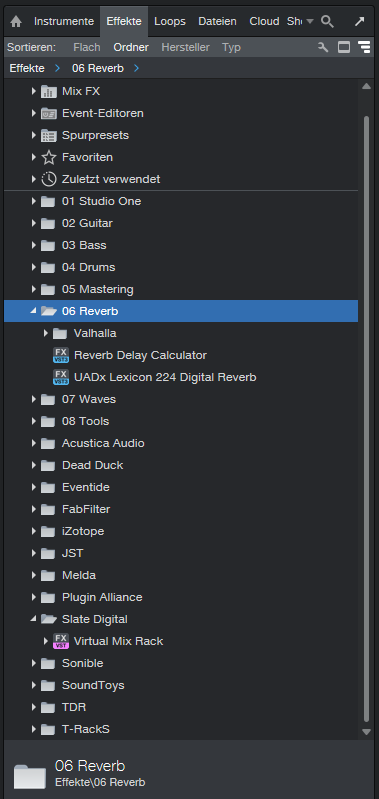Viewport: 379px width, 799px height.
Task: Expand the 07 Waves folder
Action: tap(34, 399)
